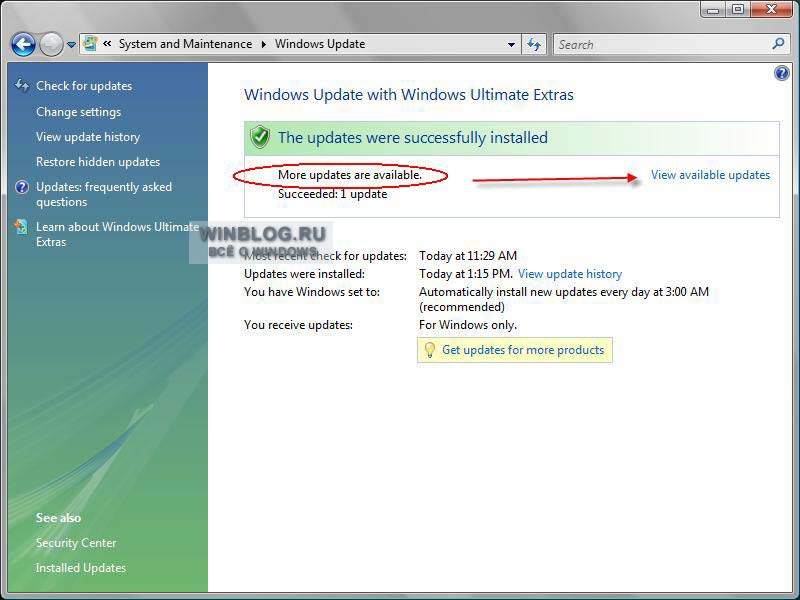Click 'The updates were successfully installed' heading
The height and width of the screenshot is (600, 800).
click(413, 138)
